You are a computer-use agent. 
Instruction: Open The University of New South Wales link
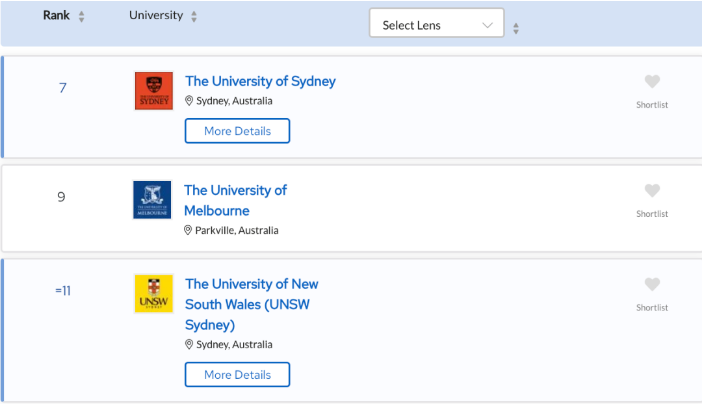[x=252, y=304]
